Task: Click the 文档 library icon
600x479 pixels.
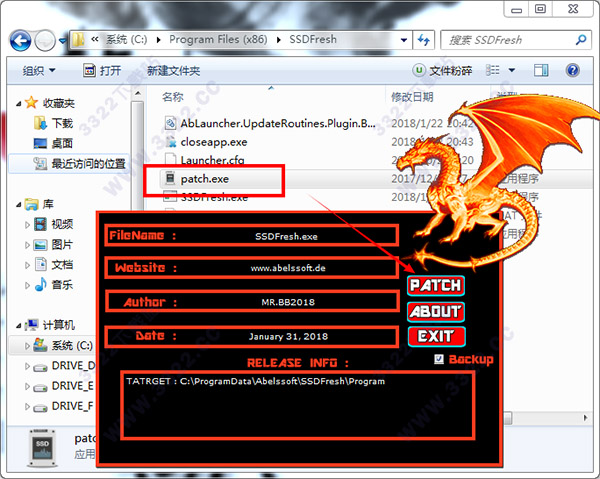Action: click(x=41, y=264)
